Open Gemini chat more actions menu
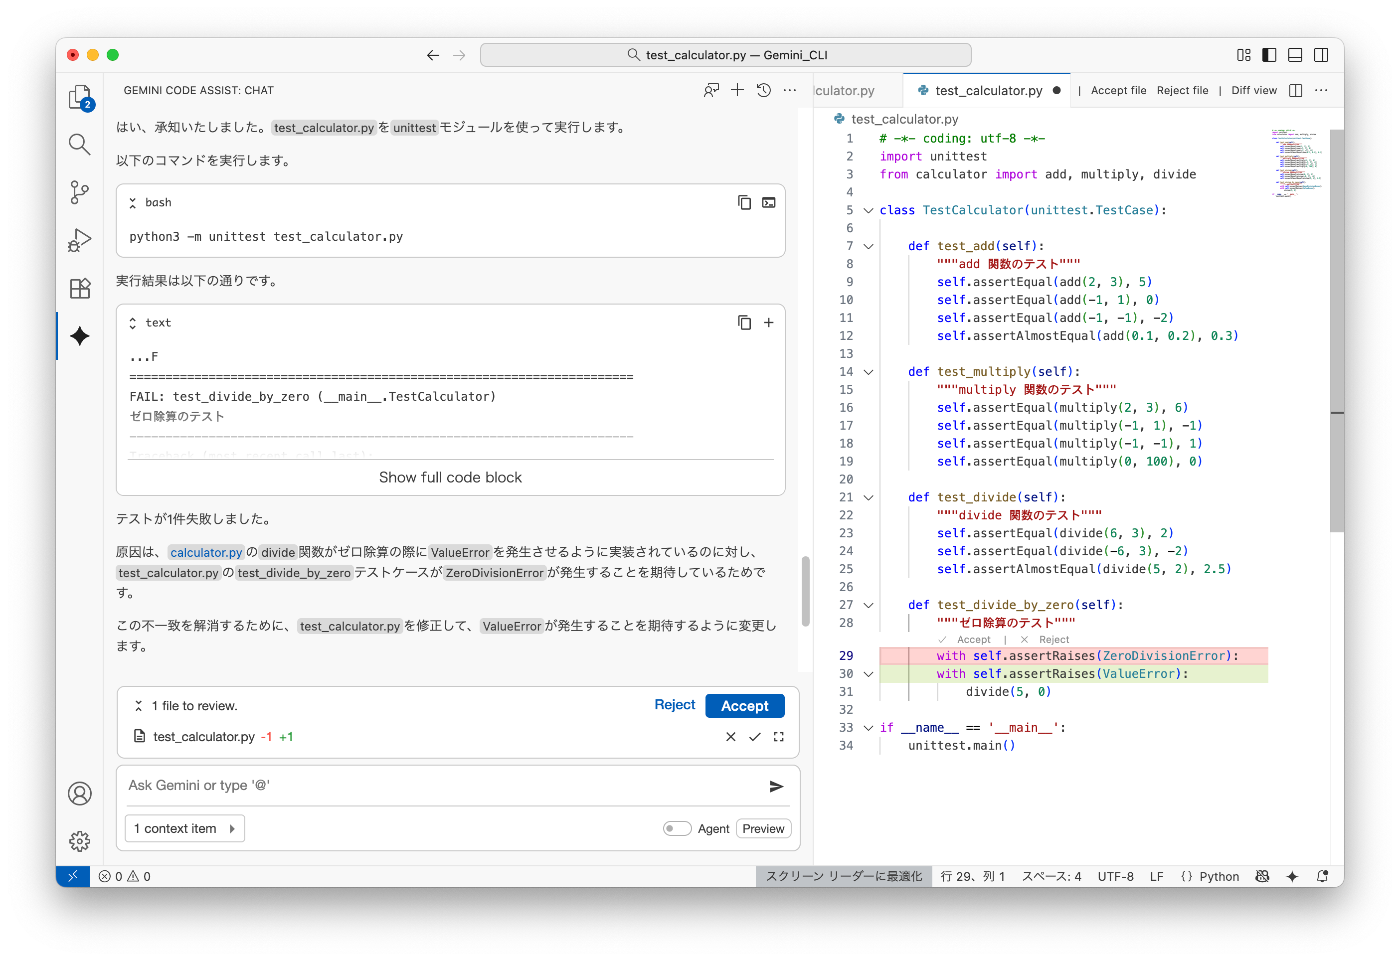Viewport: 1400px width, 961px height. [x=790, y=90]
